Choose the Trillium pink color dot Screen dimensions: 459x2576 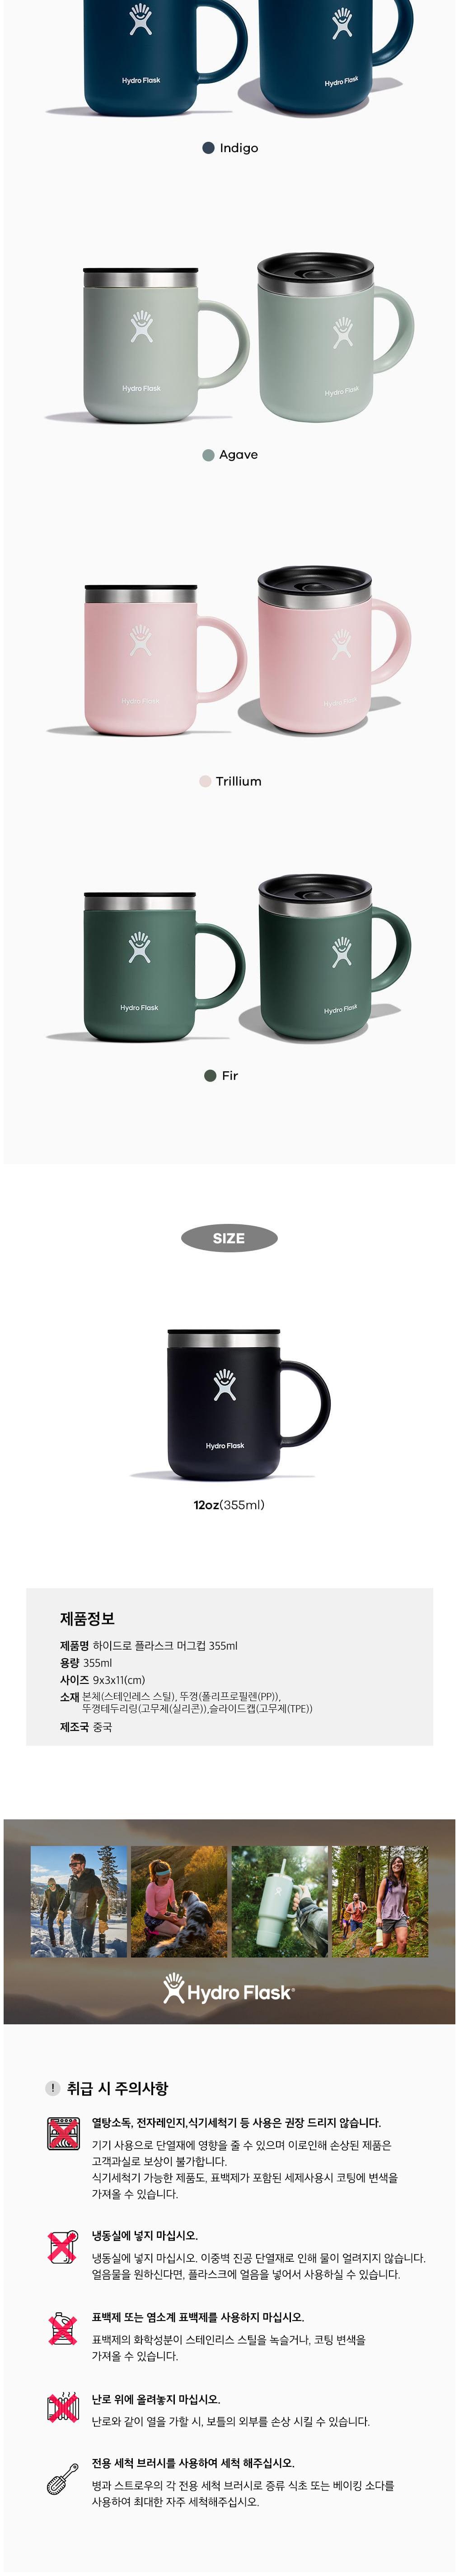(205, 782)
